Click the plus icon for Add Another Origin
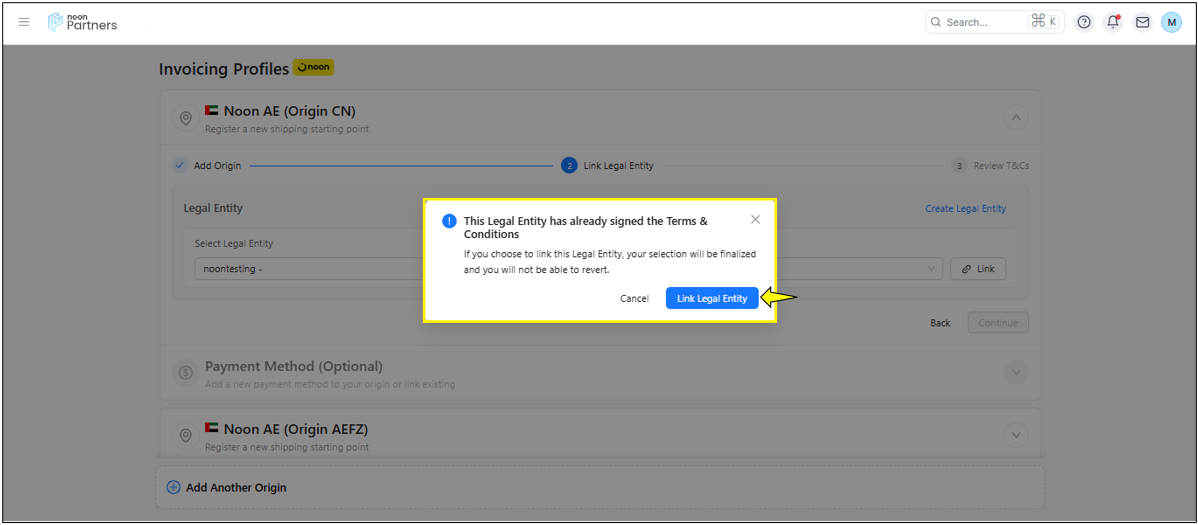Screen dimensions: 1198x525 173,488
